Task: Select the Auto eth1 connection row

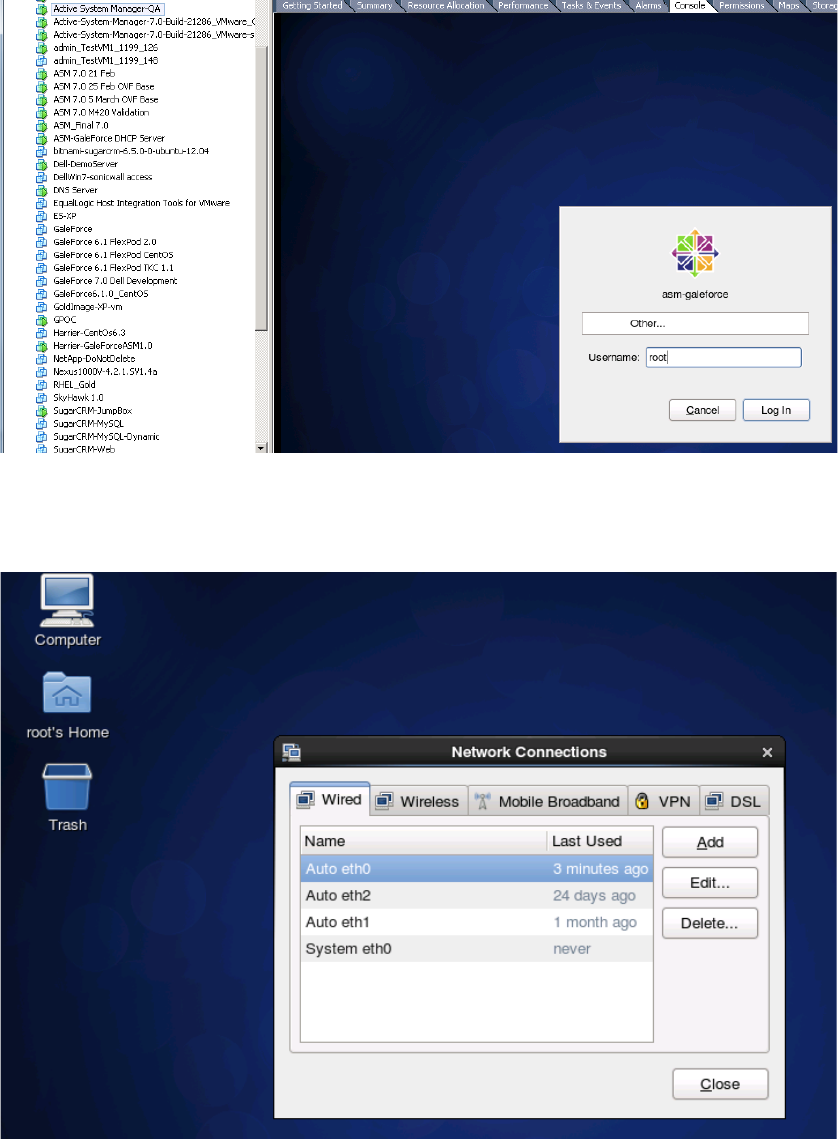Action: (x=476, y=923)
